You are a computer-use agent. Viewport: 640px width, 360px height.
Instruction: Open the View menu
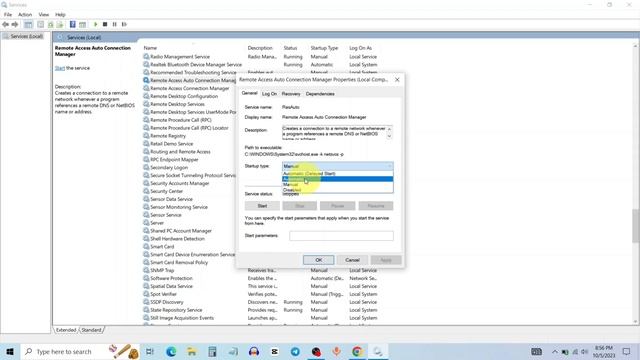click(x=44, y=15)
